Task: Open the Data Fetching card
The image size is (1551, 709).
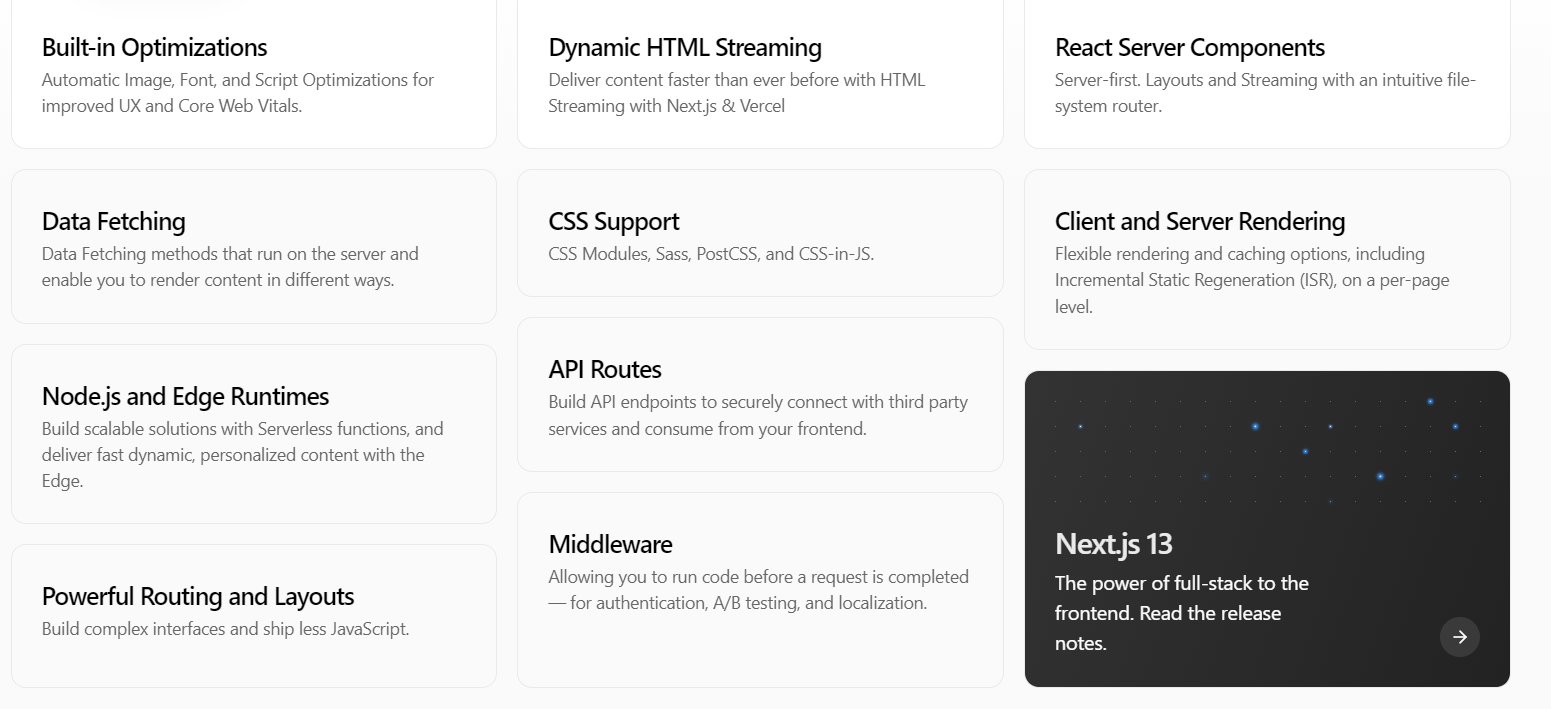Action: coord(254,246)
